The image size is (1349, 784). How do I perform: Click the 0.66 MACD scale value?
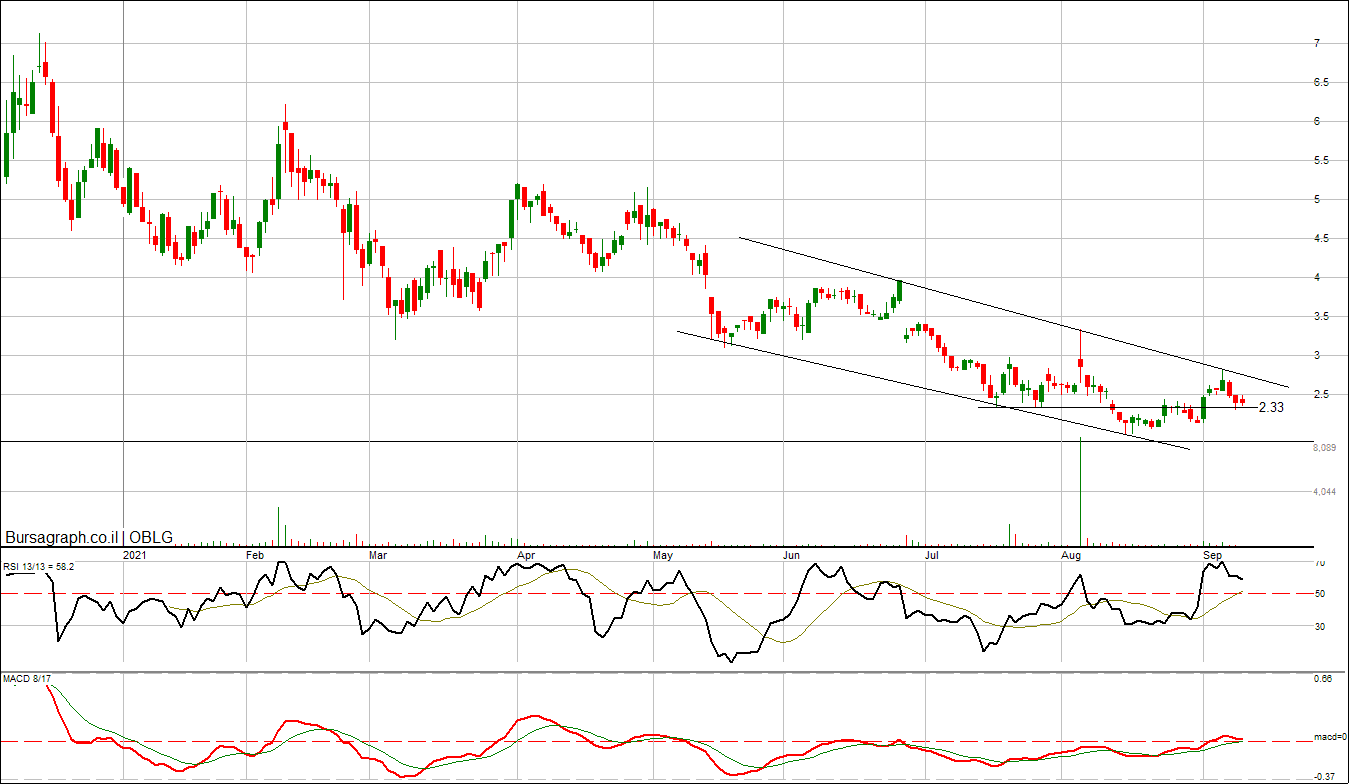tap(1323, 680)
